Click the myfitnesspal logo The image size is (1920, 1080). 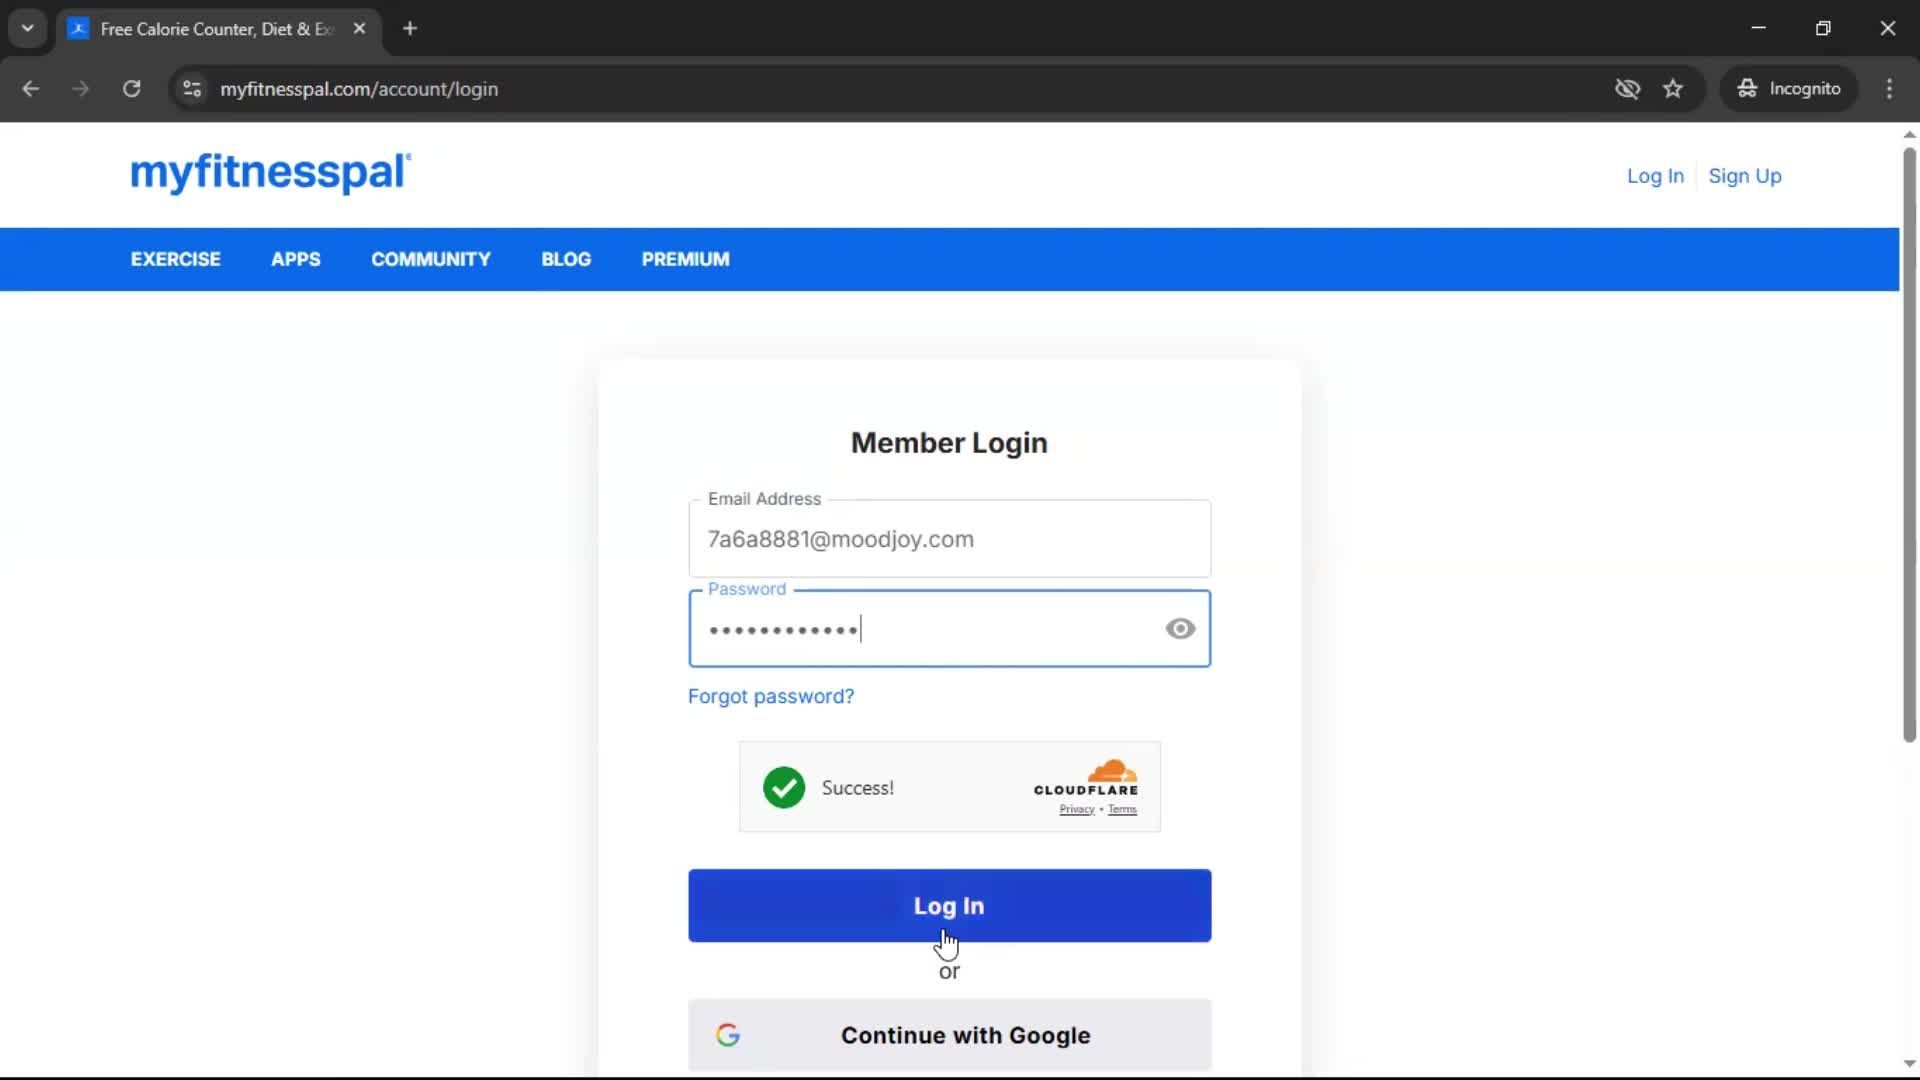271,173
